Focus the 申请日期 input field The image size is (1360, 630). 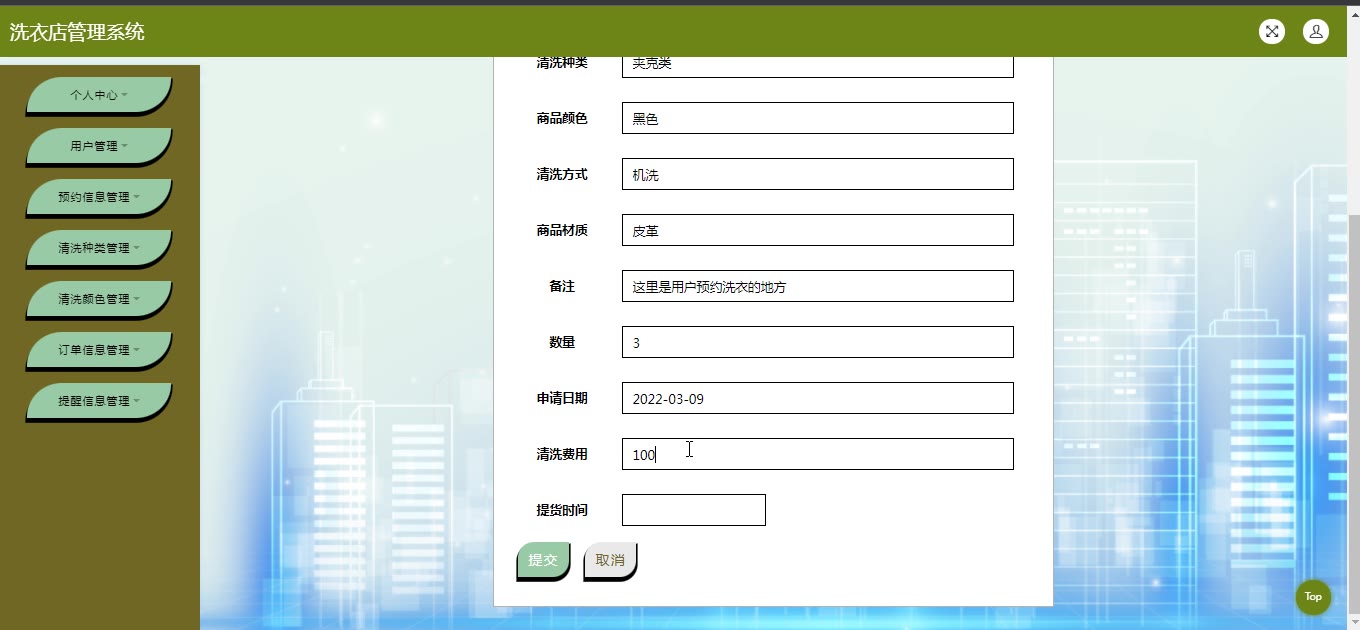click(818, 398)
